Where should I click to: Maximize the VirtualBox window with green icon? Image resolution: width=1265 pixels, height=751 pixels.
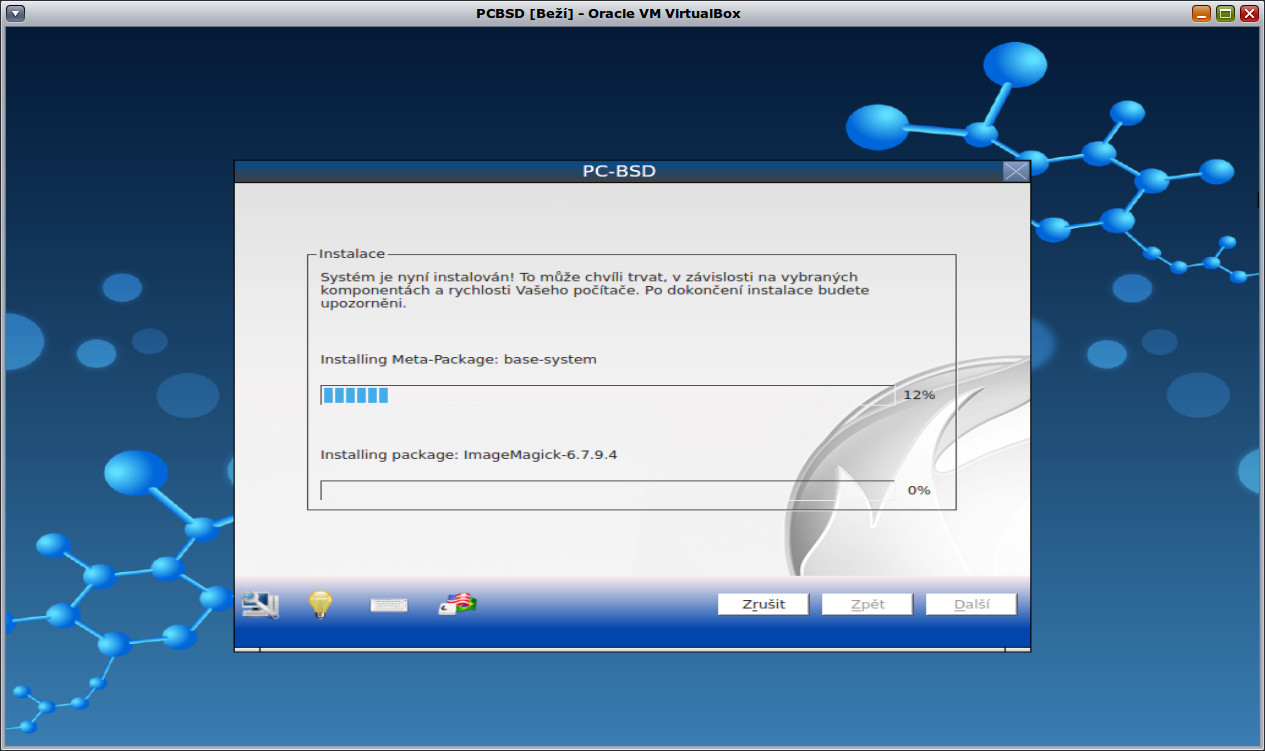[x=1223, y=13]
